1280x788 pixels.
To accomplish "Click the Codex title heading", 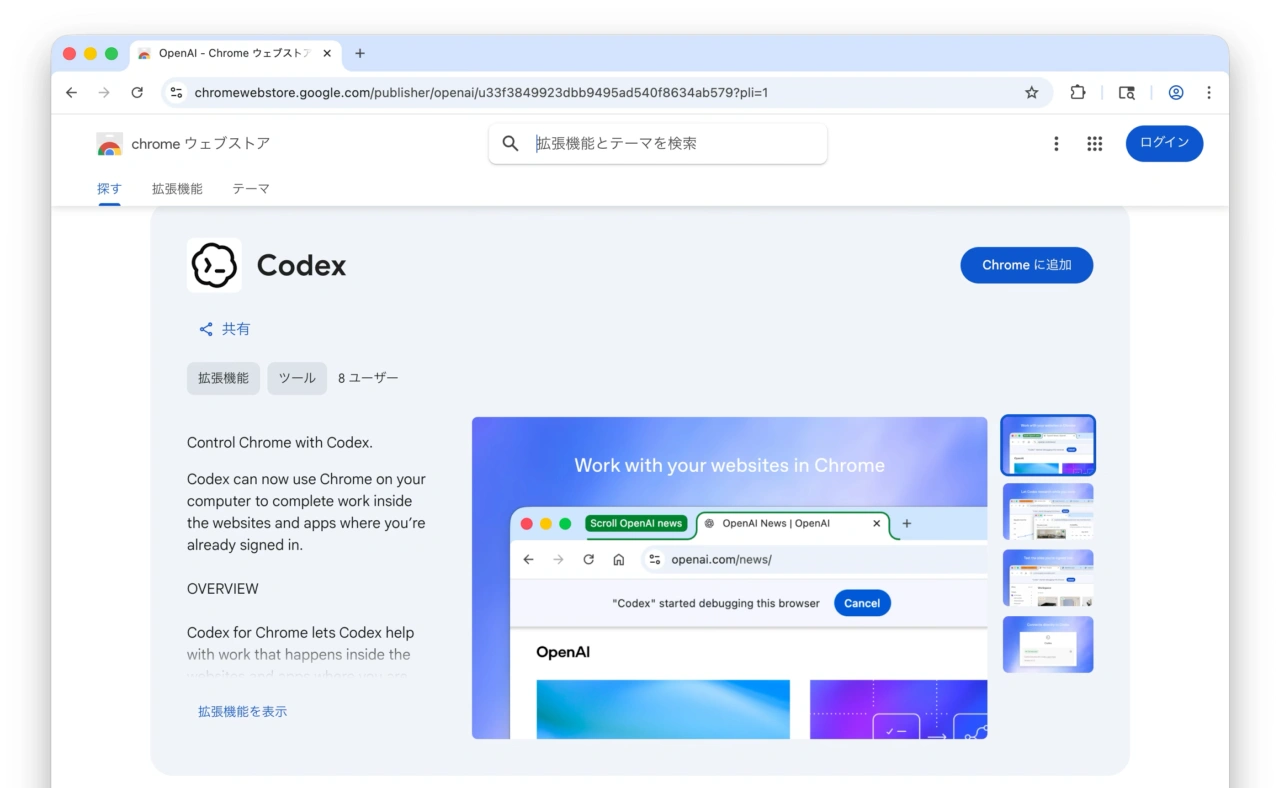I will [301, 265].
